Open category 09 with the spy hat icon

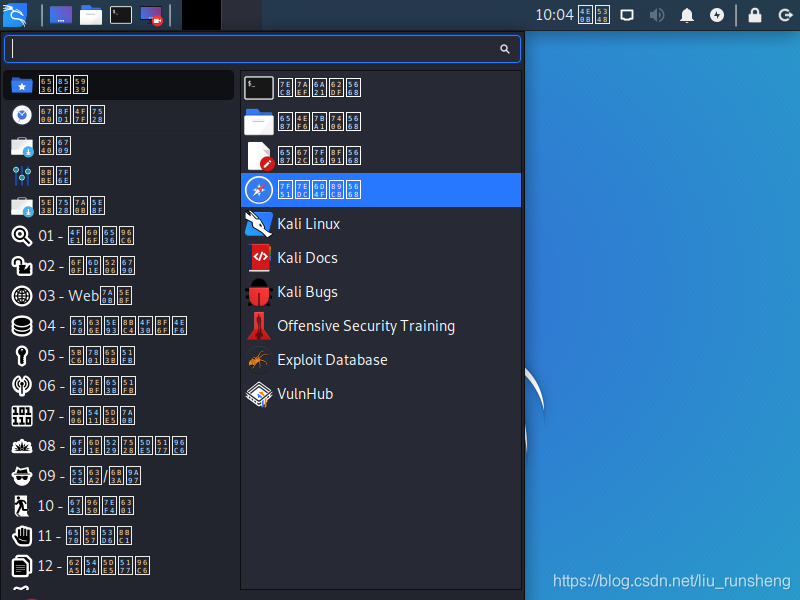(118, 476)
